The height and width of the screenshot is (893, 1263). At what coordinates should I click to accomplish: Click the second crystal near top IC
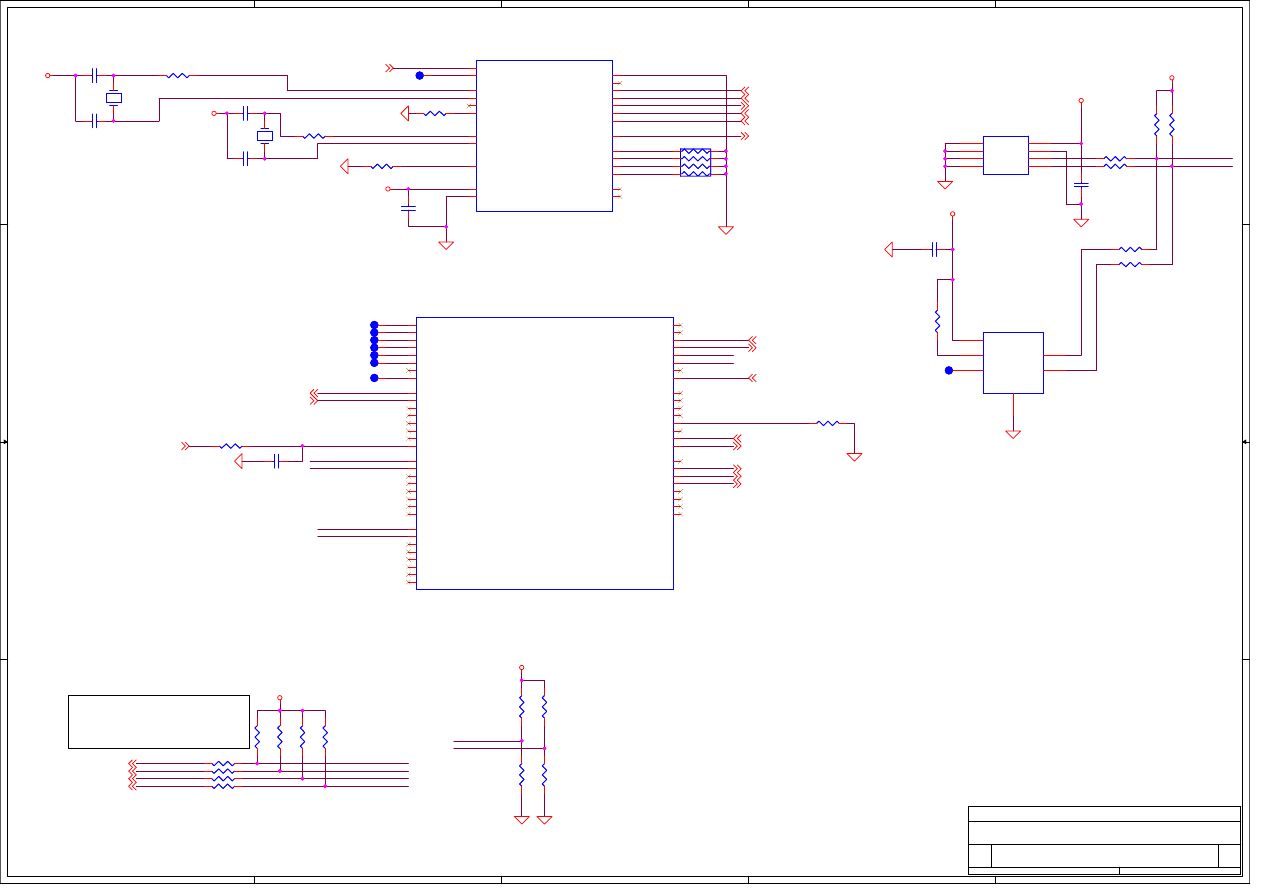264,136
